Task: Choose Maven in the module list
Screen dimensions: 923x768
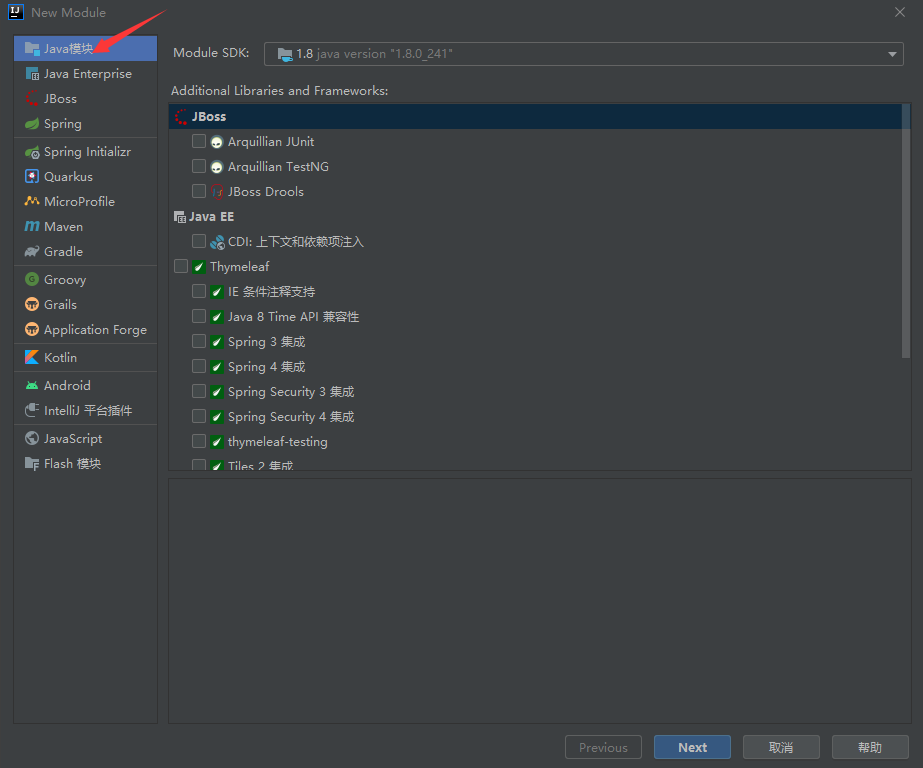Action: [x=85, y=227]
